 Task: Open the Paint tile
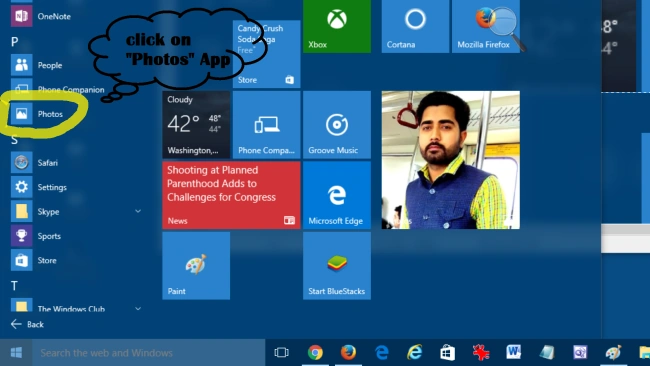click(x=196, y=265)
